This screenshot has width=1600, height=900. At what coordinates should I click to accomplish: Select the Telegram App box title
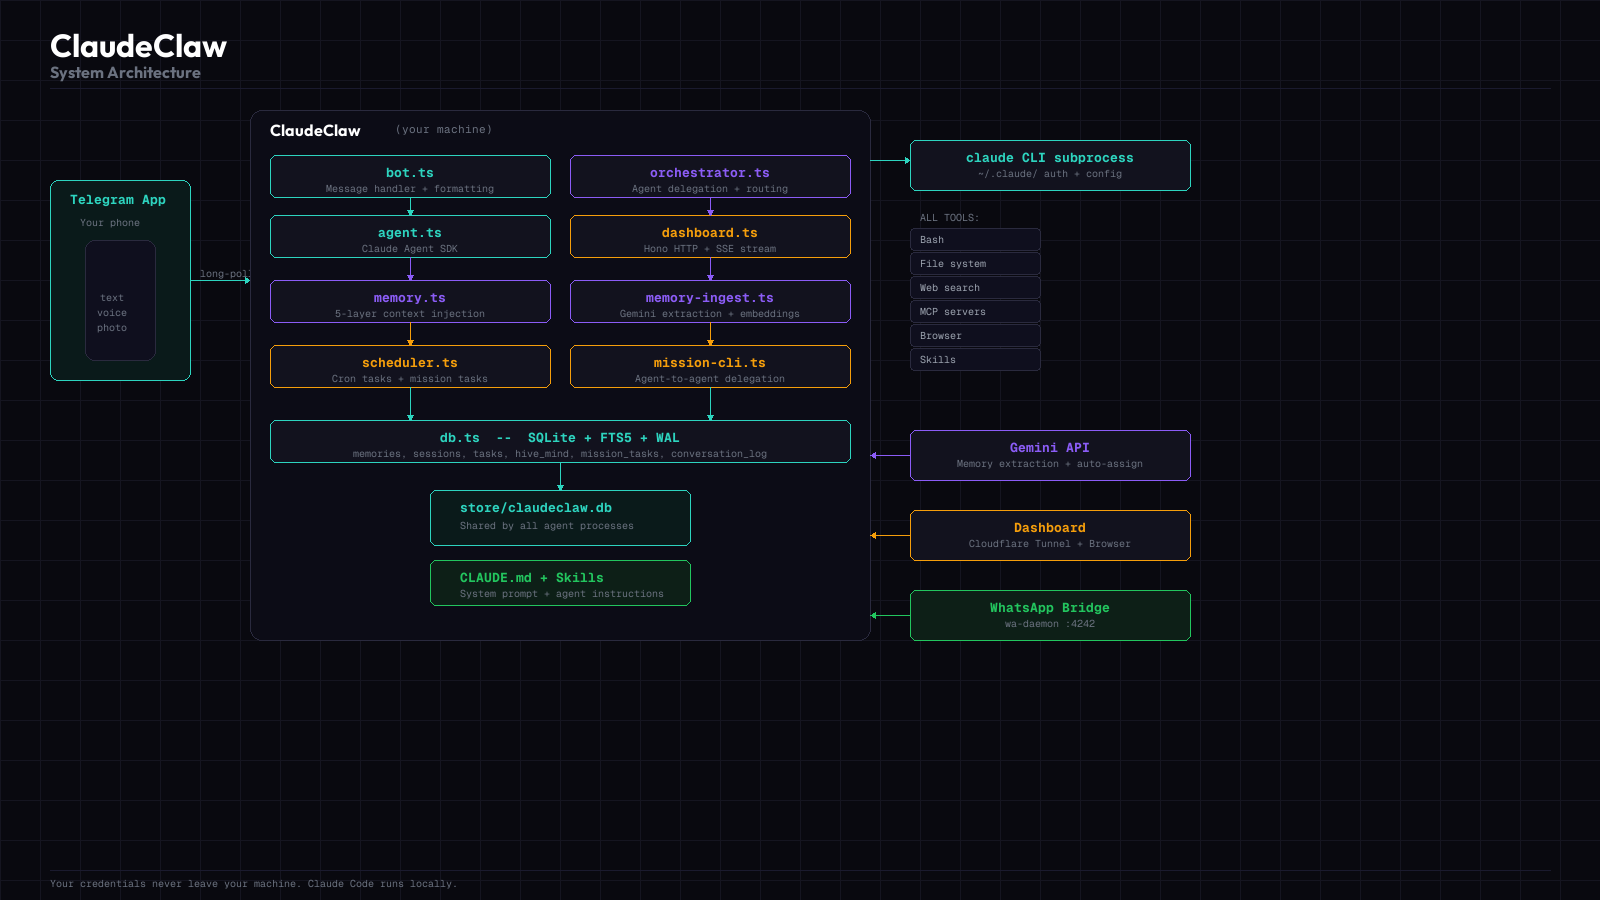(x=118, y=200)
